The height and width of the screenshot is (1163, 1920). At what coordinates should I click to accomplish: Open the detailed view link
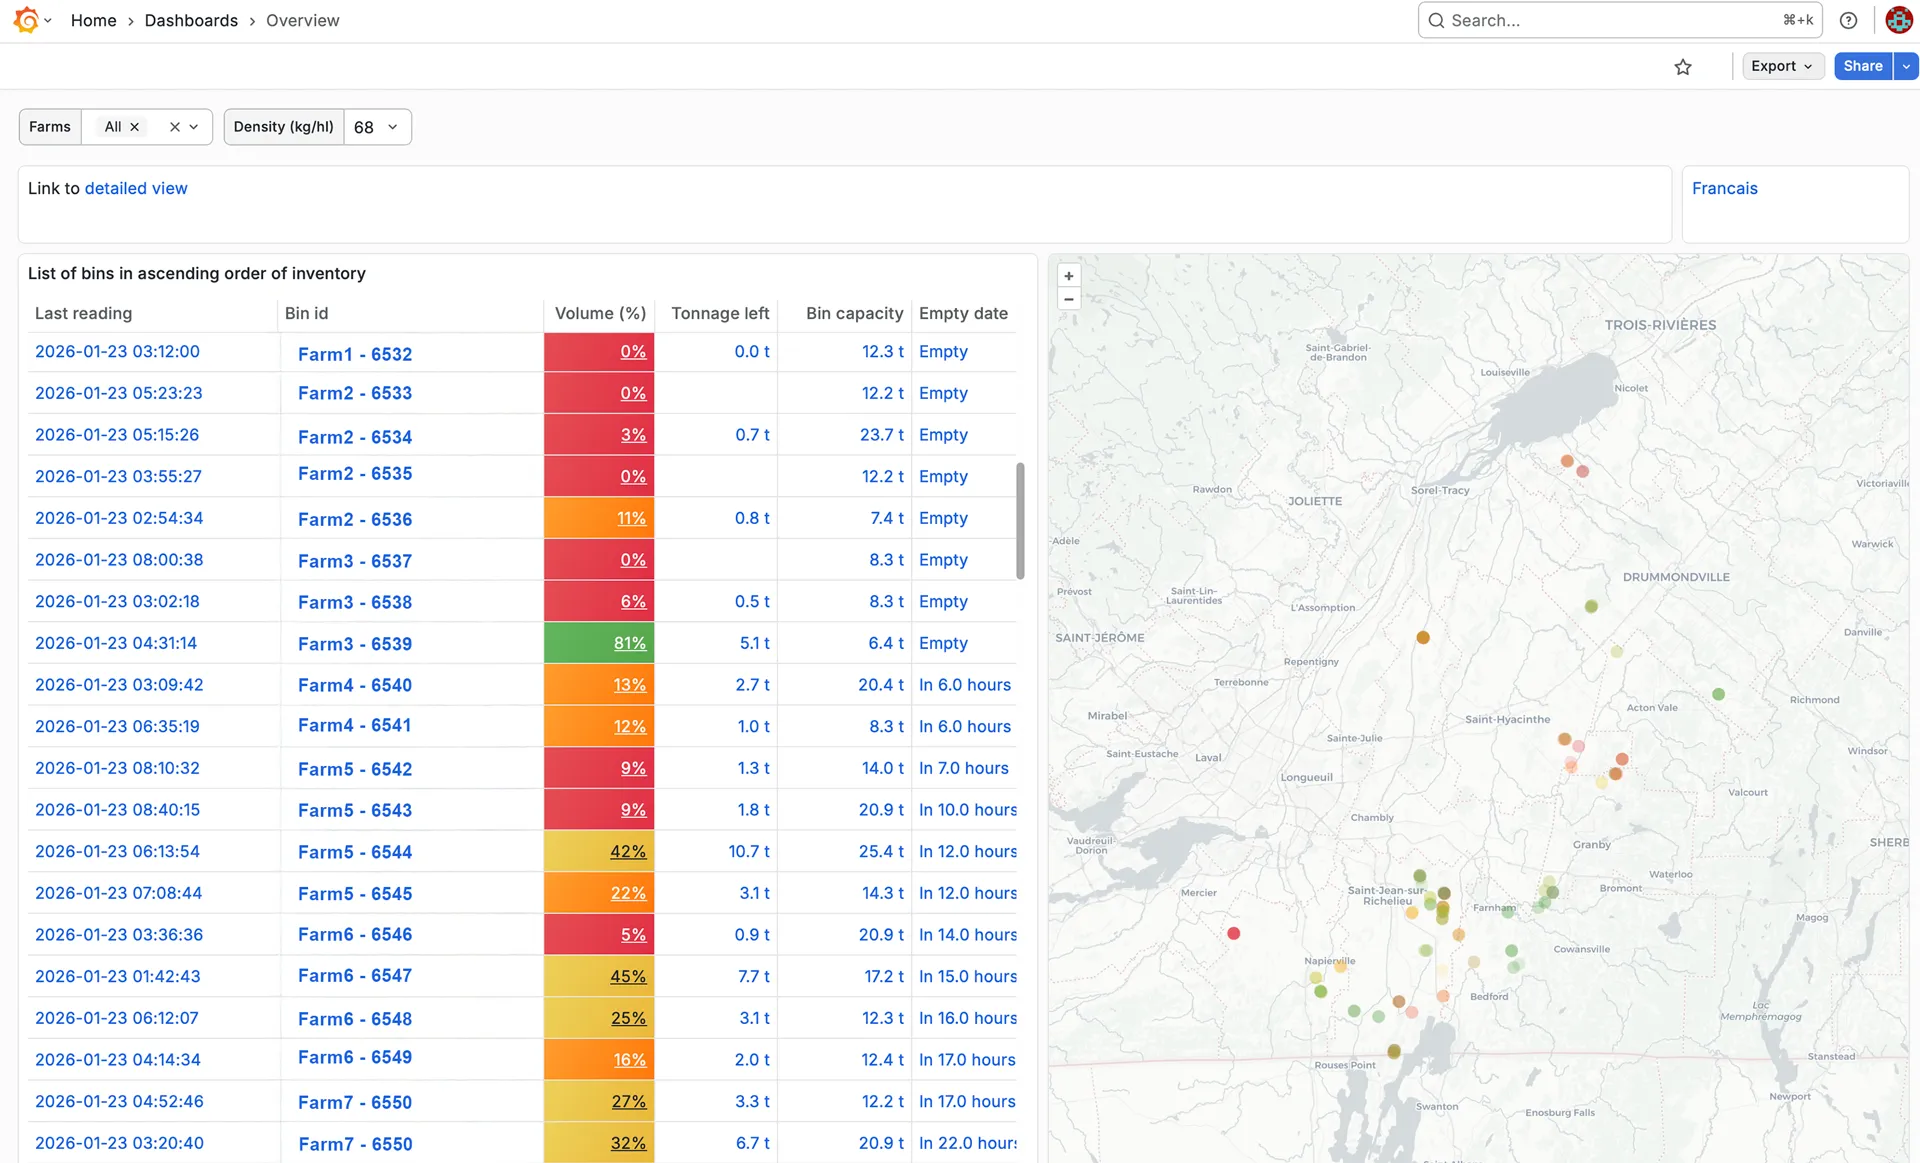[136, 188]
